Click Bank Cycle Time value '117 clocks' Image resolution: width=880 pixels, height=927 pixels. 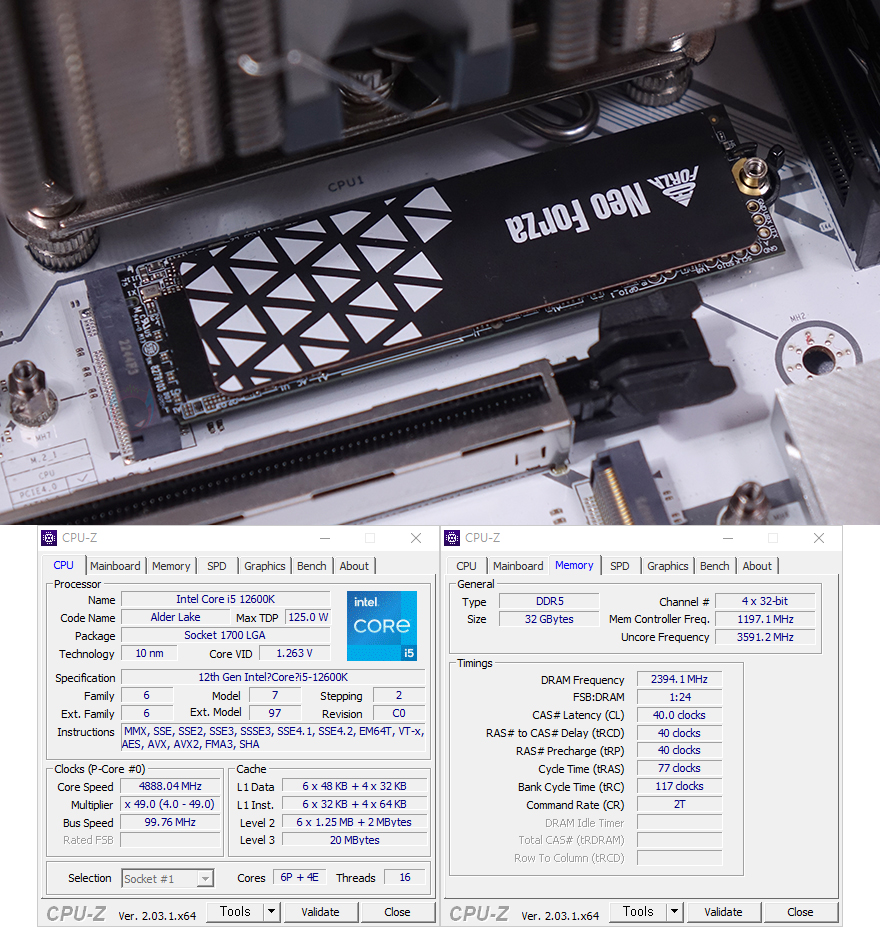point(679,786)
